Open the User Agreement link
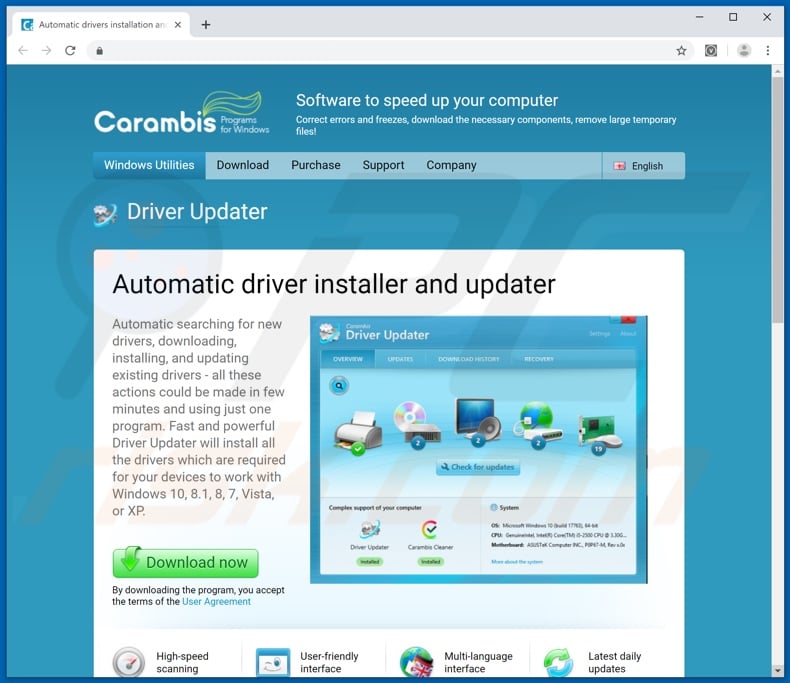The width and height of the screenshot is (790, 683). [x=216, y=601]
